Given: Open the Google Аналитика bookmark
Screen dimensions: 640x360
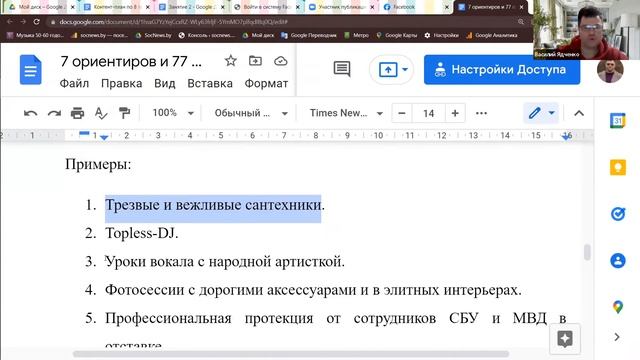Looking at the screenshot, I should click(x=492, y=36).
